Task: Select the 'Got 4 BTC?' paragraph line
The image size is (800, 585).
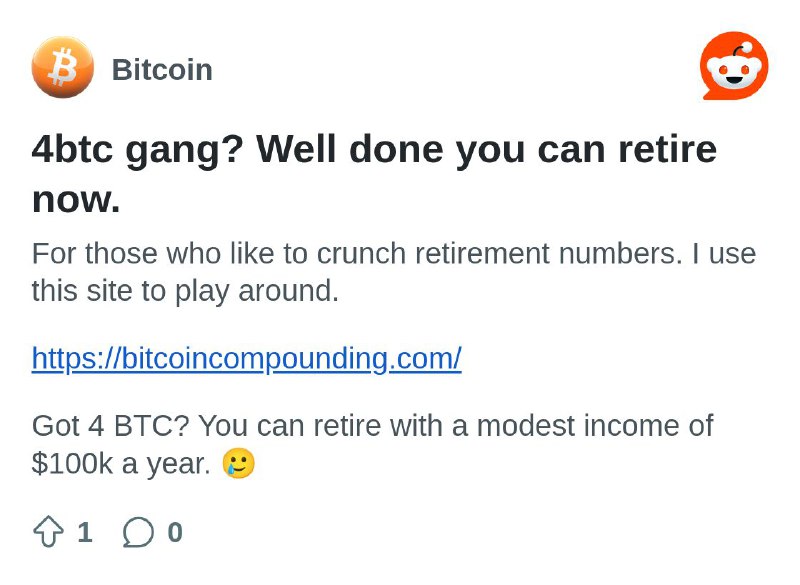Action: click(x=372, y=425)
